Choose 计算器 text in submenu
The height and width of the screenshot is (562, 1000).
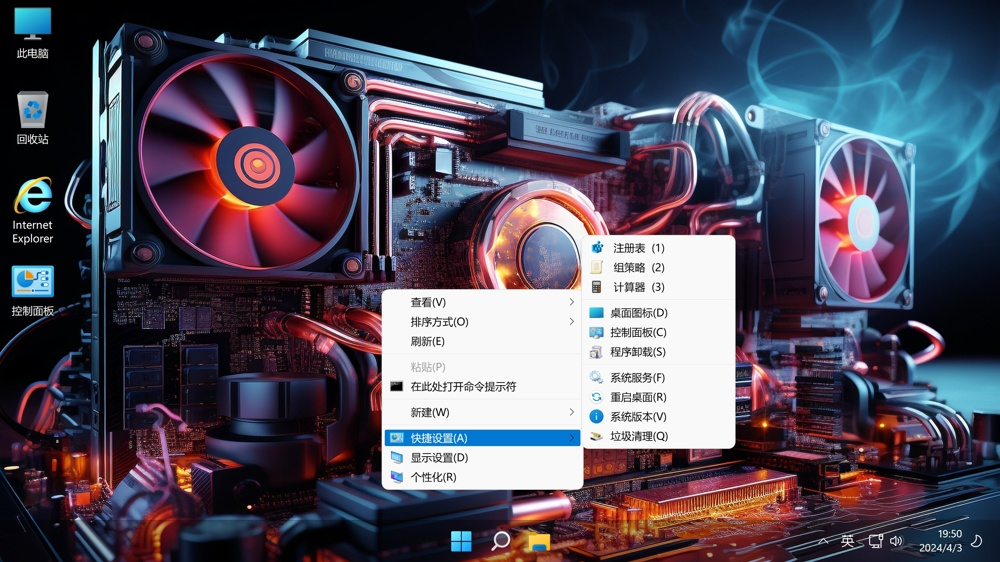click(629, 287)
